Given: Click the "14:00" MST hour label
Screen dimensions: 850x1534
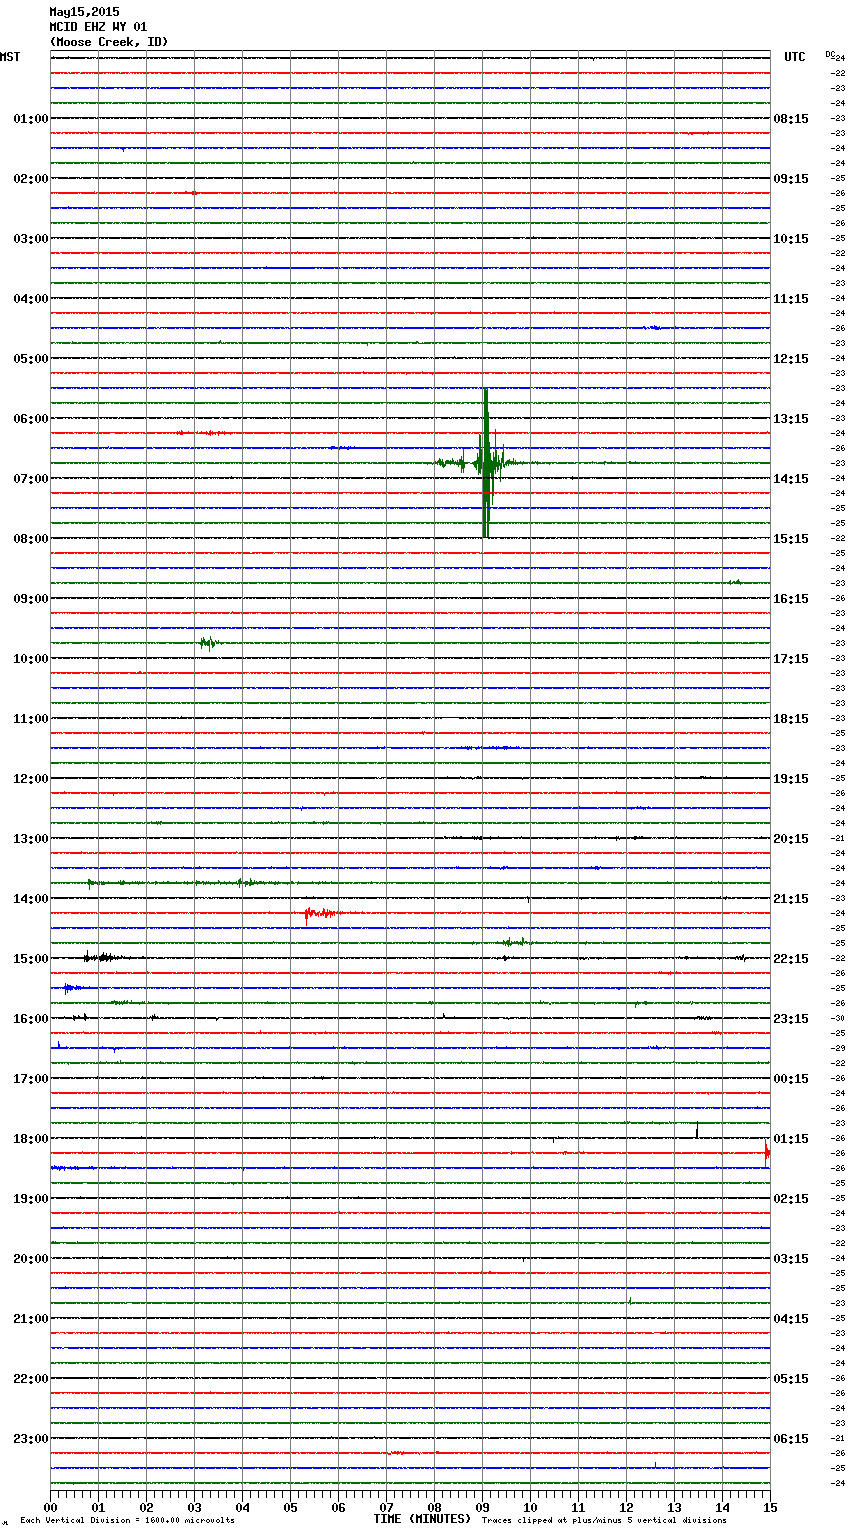Looking at the screenshot, I should [x=30, y=899].
